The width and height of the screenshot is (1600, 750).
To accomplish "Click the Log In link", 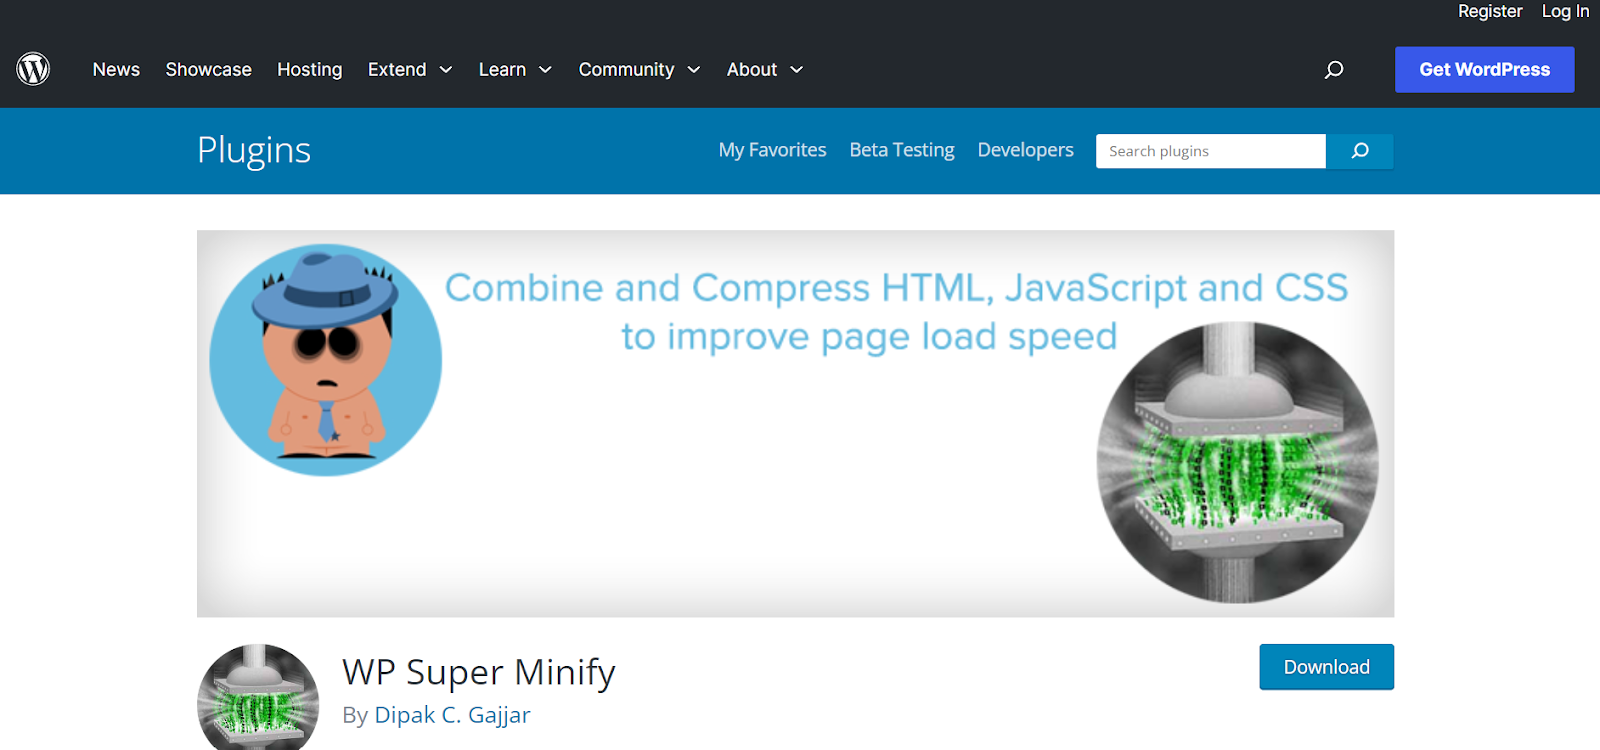I will coord(1565,11).
